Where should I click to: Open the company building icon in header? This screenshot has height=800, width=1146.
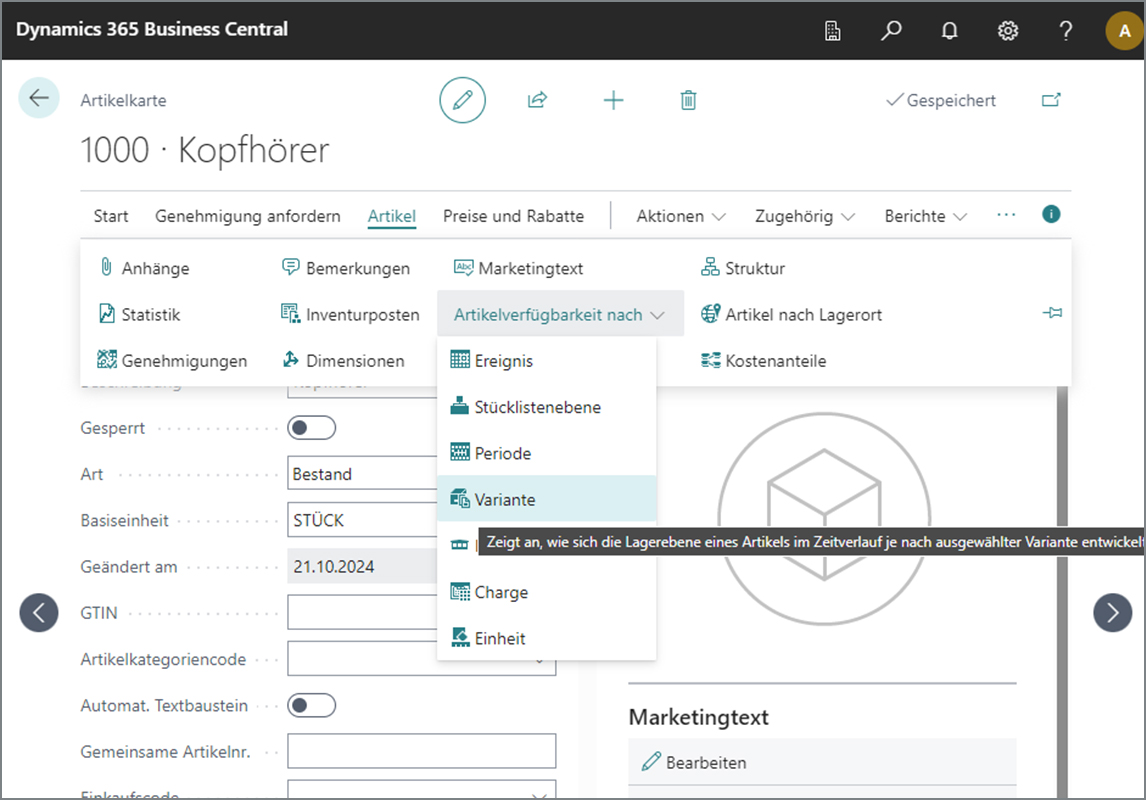click(832, 31)
